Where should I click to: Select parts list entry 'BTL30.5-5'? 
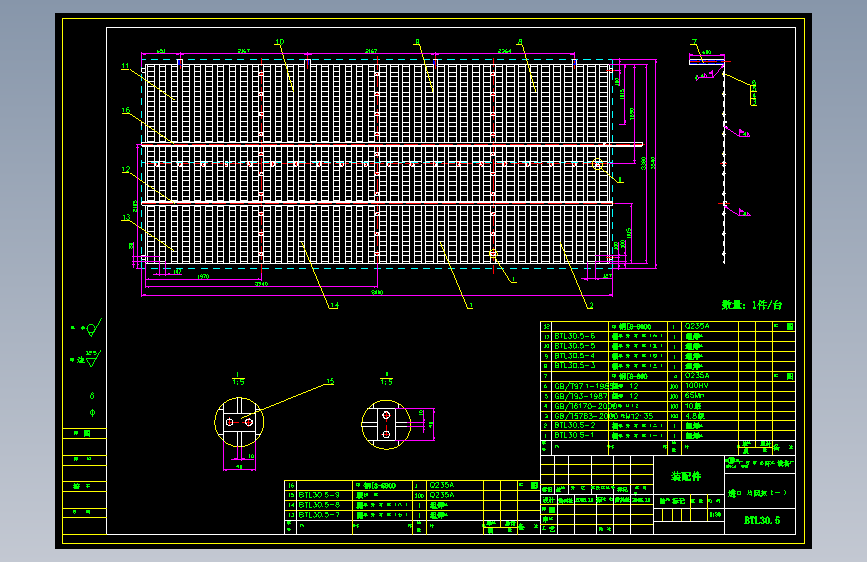tap(574, 346)
